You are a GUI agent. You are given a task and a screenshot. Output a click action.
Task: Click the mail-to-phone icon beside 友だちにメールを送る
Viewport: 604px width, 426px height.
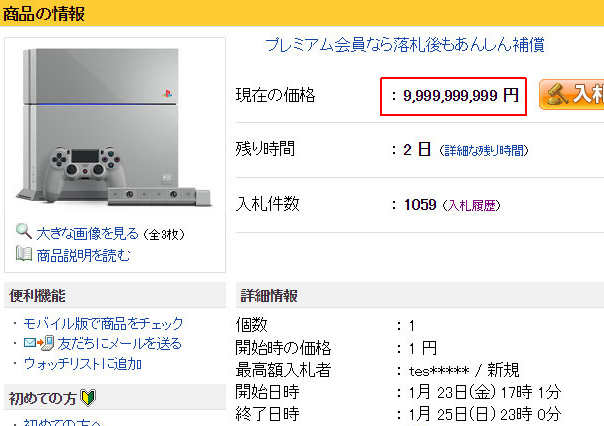coord(39,343)
